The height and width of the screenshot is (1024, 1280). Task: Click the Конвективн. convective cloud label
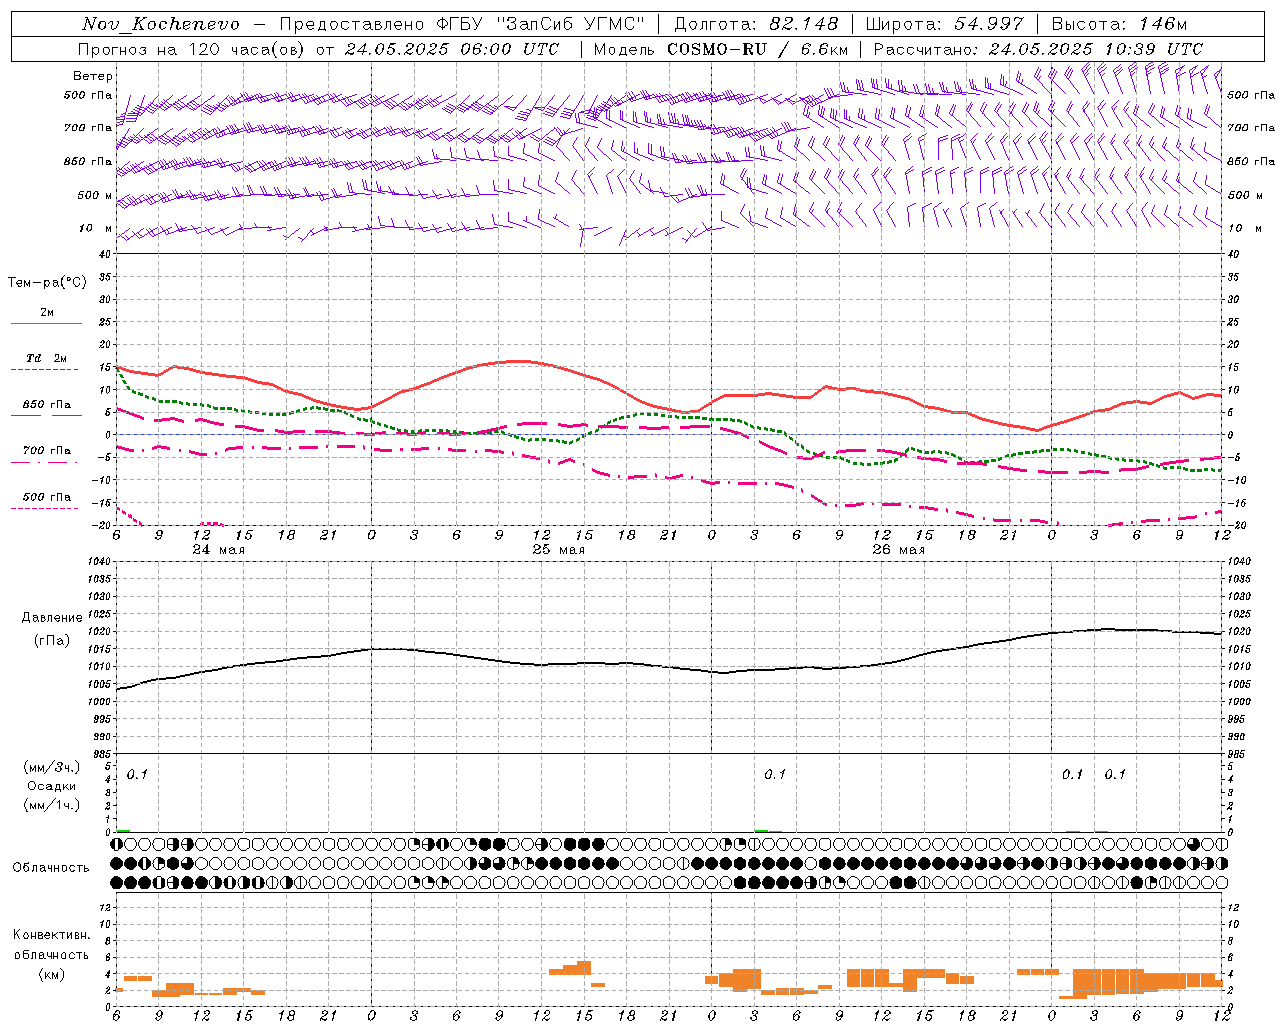click(51, 935)
